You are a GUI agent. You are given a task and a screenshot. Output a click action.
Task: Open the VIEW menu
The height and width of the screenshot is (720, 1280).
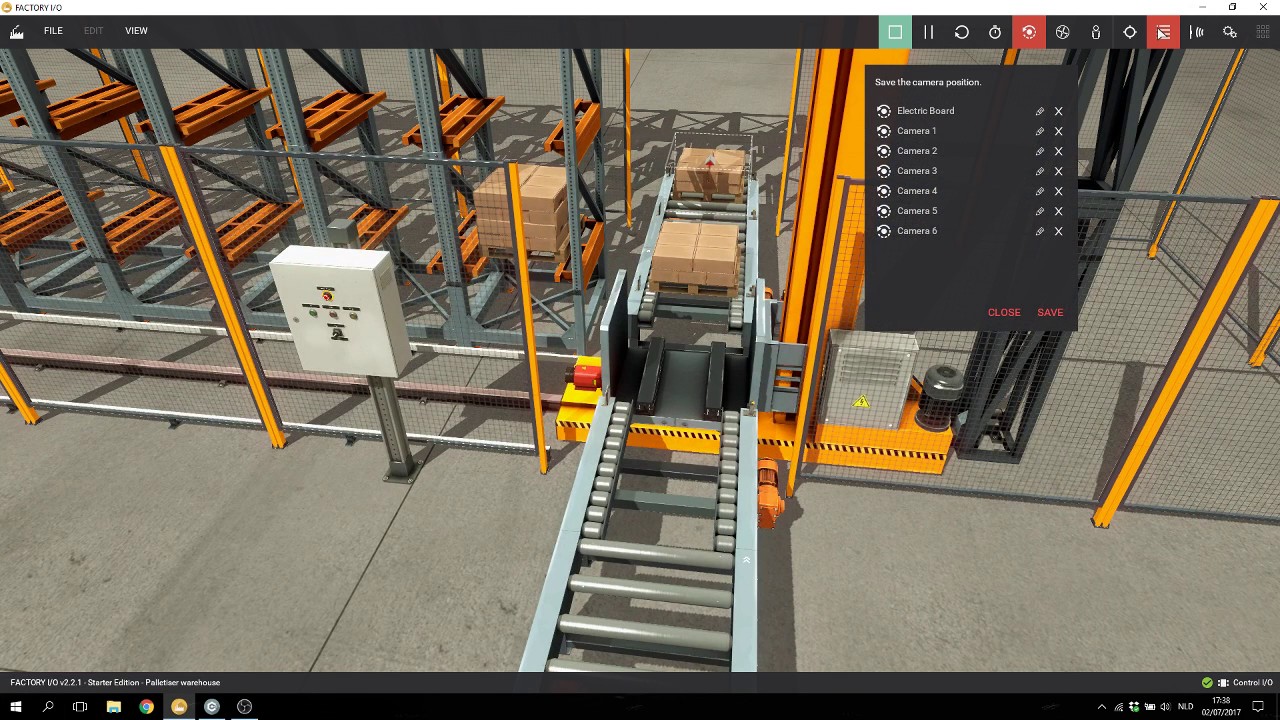pyautogui.click(x=136, y=31)
